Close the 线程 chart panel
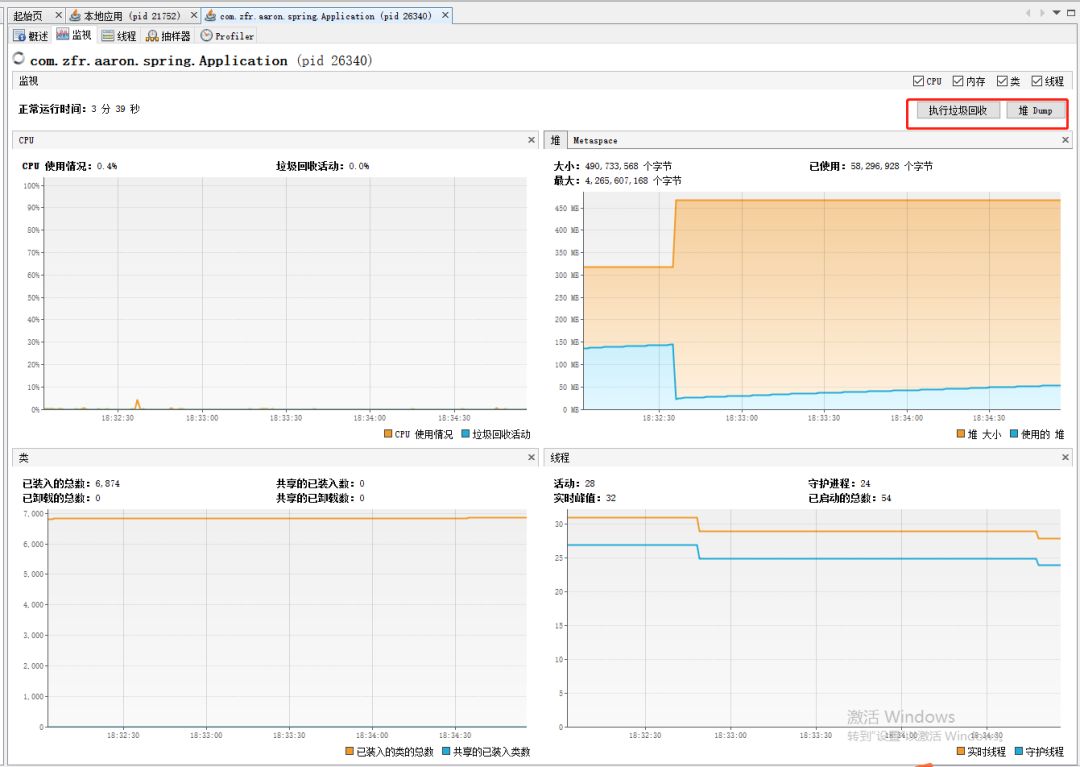Viewport: 1080px width, 767px height. coord(1066,457)
